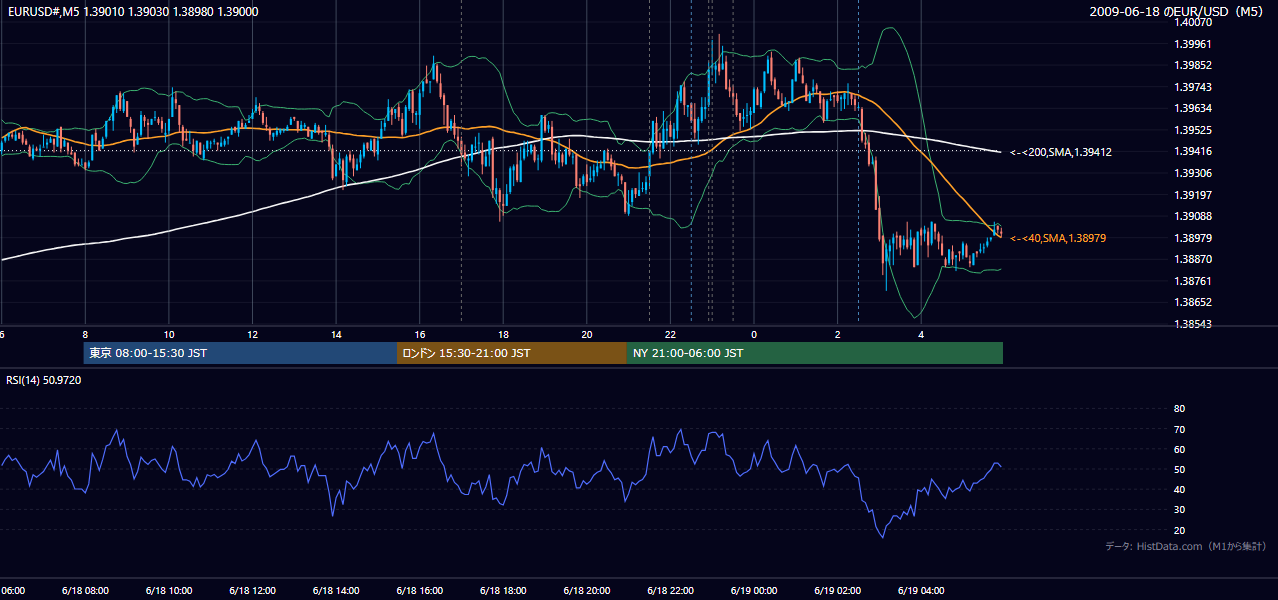Click RSI scale level 40
The image size is (1278, 600).
click(1179, 489)
